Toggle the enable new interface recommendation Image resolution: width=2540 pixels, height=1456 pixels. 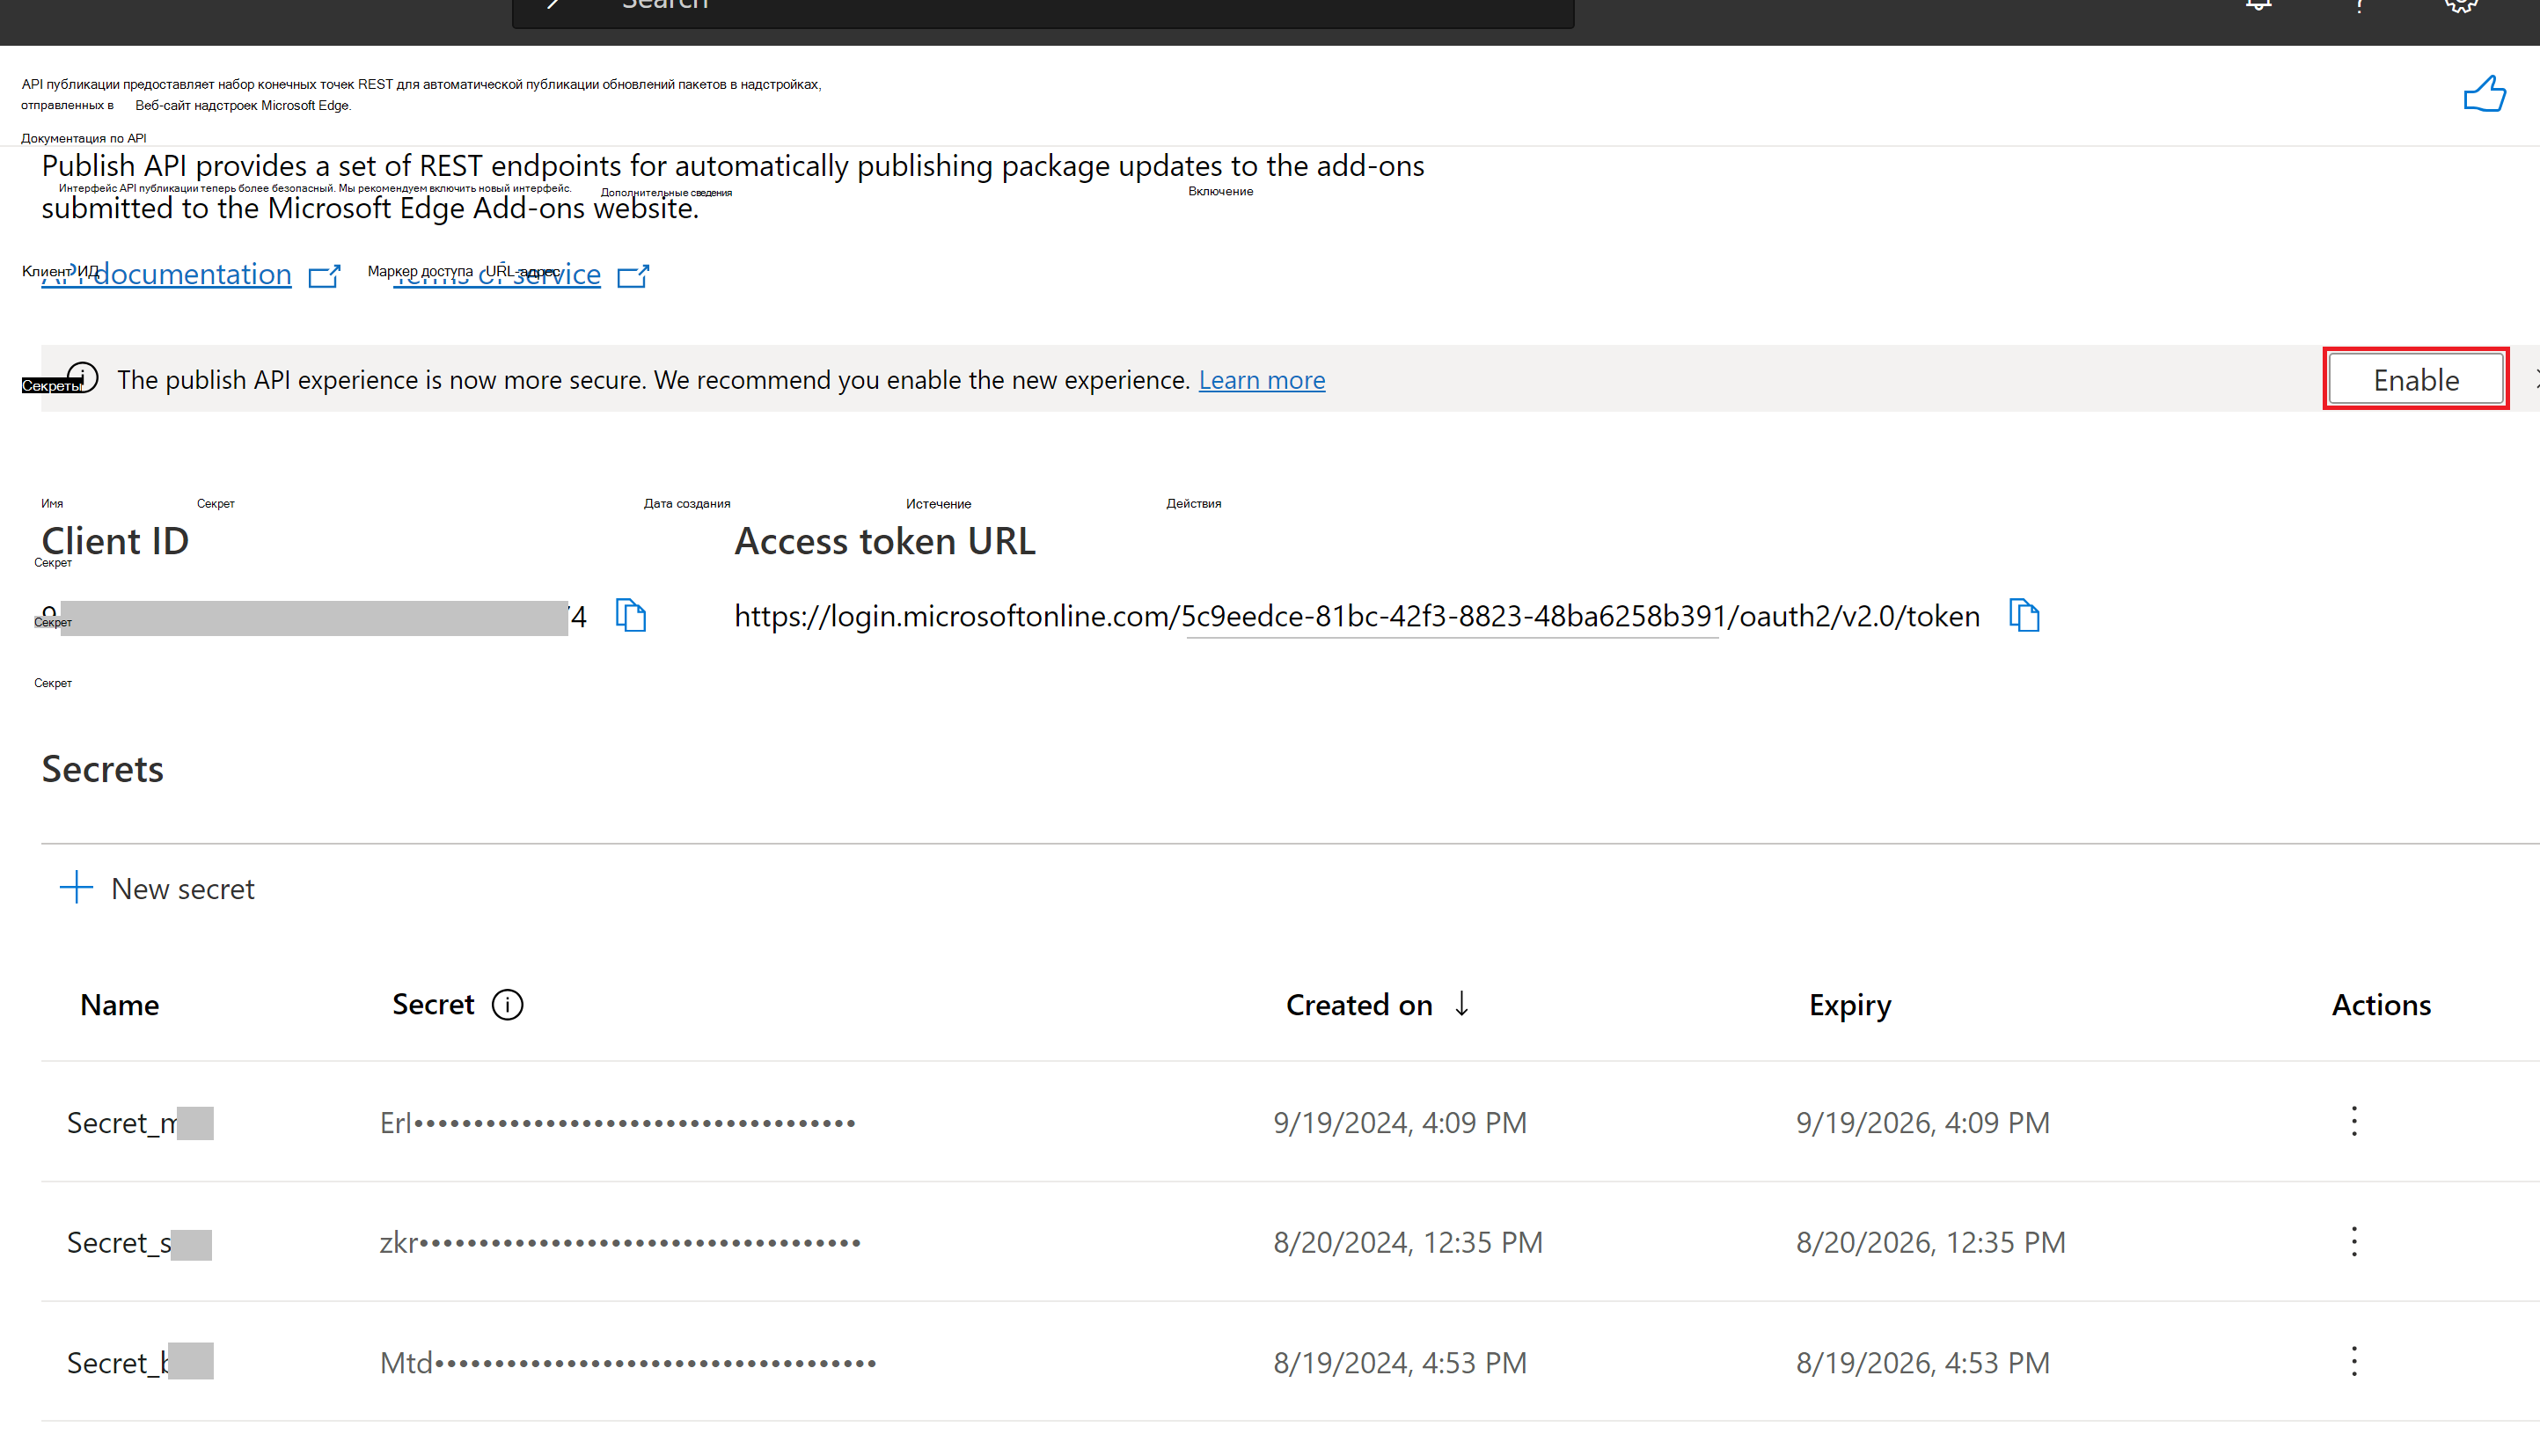click(x=2416, y=378)
